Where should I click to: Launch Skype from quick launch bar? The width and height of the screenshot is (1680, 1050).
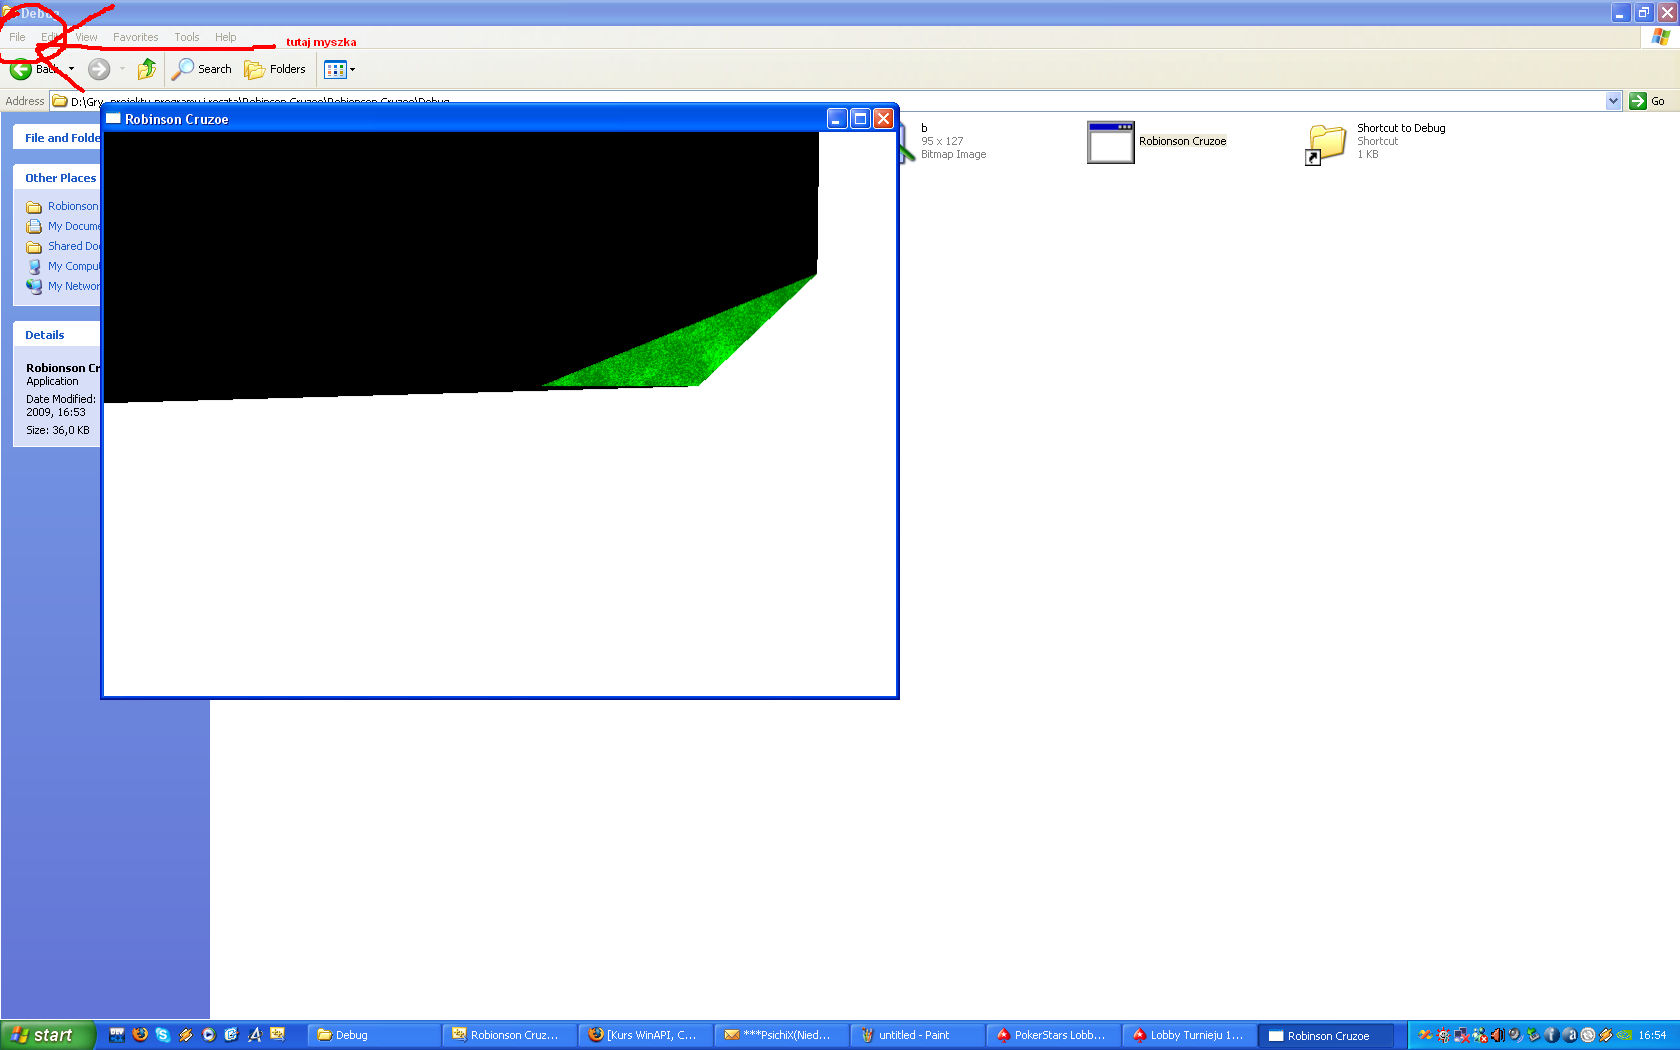[x=163, y=1035]
